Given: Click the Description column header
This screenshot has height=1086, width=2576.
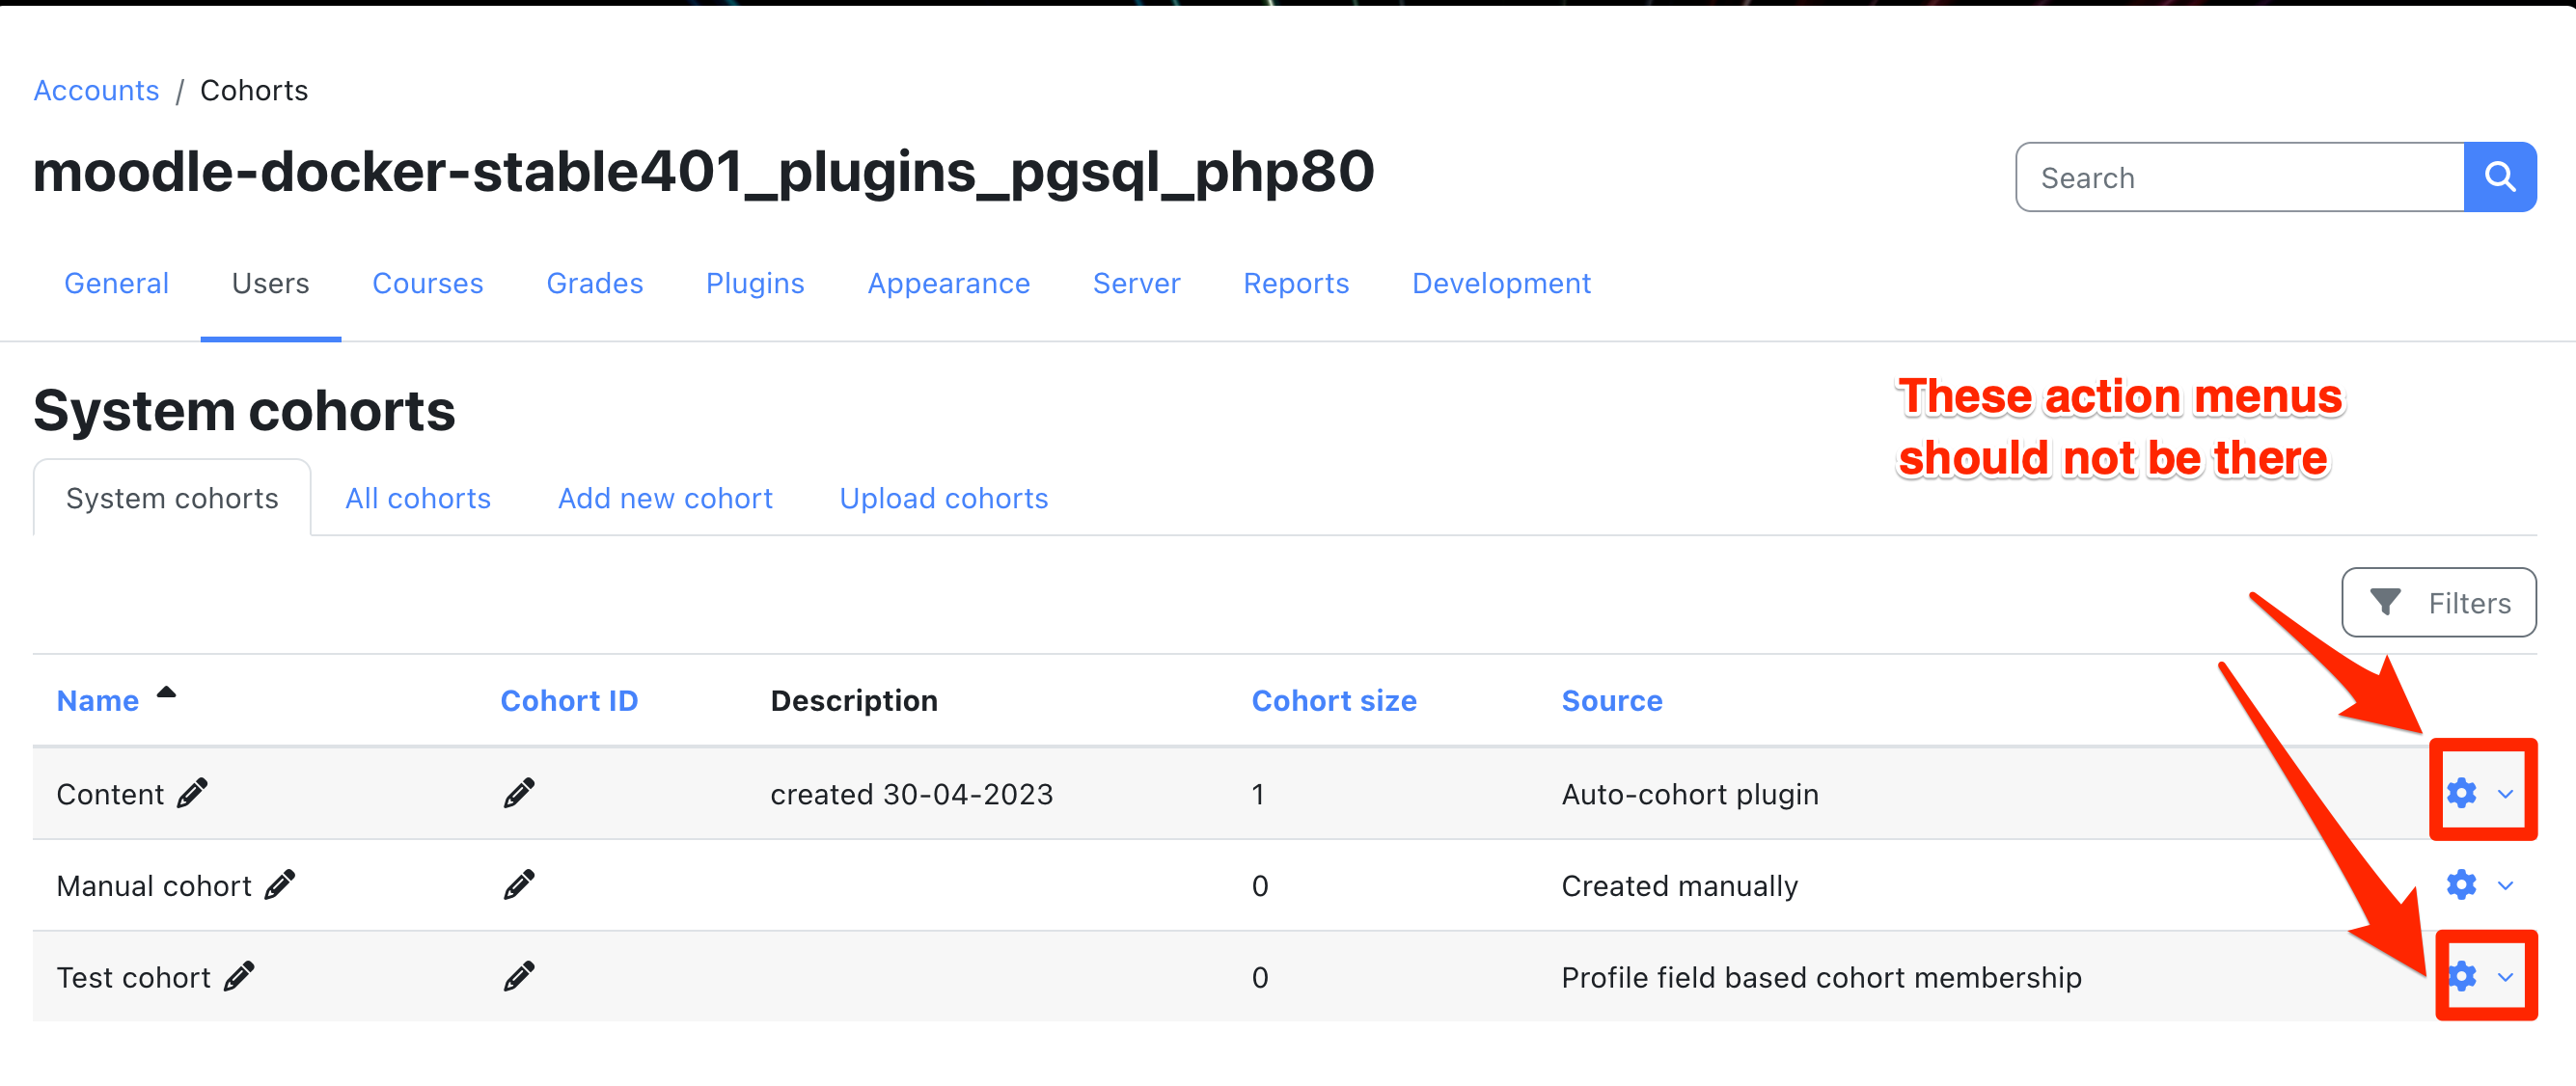Looking at the screenshot, I should click(x=854, y=700).
